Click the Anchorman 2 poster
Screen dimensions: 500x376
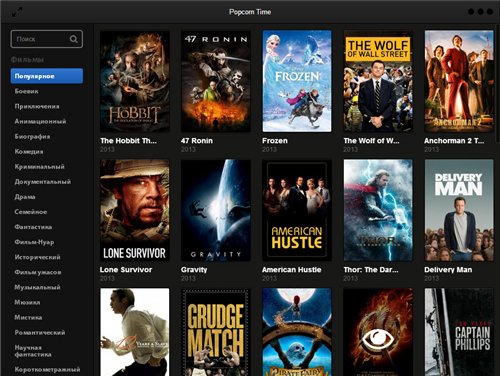click(x=459, y=81)
